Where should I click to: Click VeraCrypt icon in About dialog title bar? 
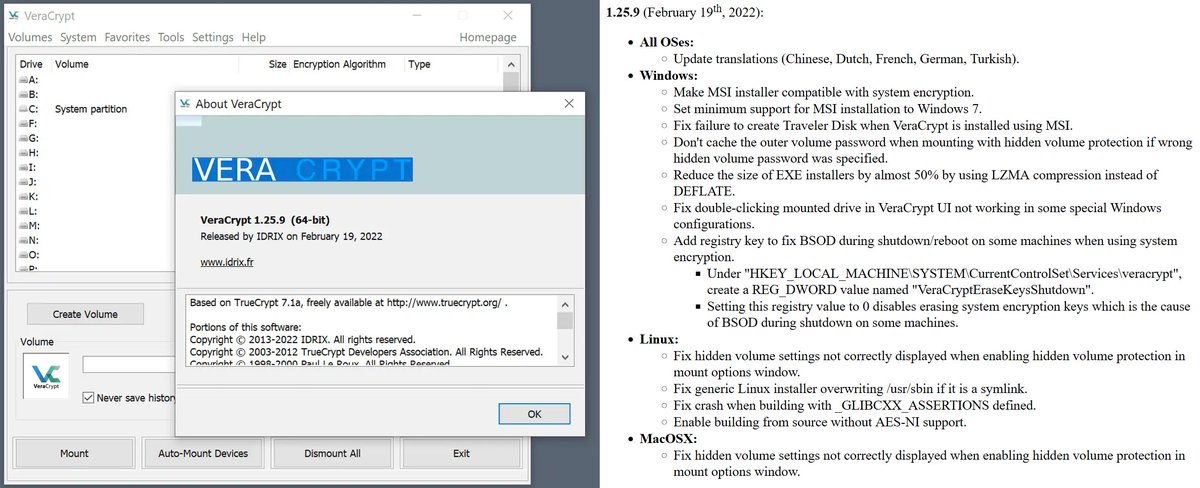pyautogui.click(x=185, y=103)
